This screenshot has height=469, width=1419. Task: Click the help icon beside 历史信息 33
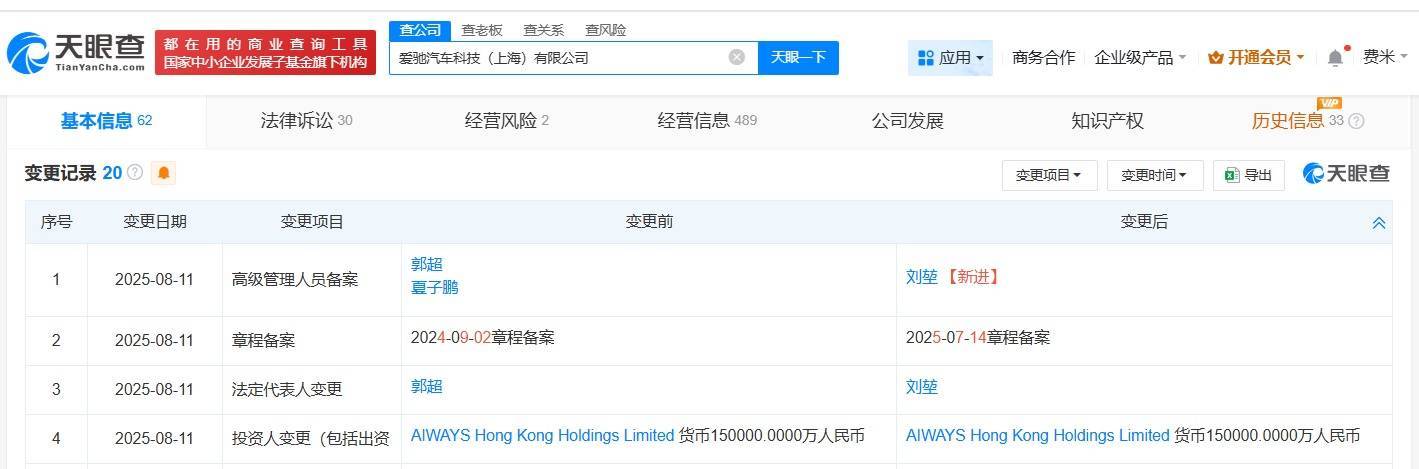pyautogui.click(x=1356, y=121)
